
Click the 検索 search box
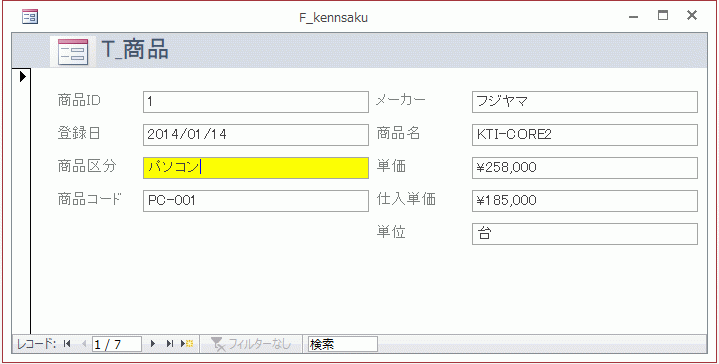(x=343, y=344)
